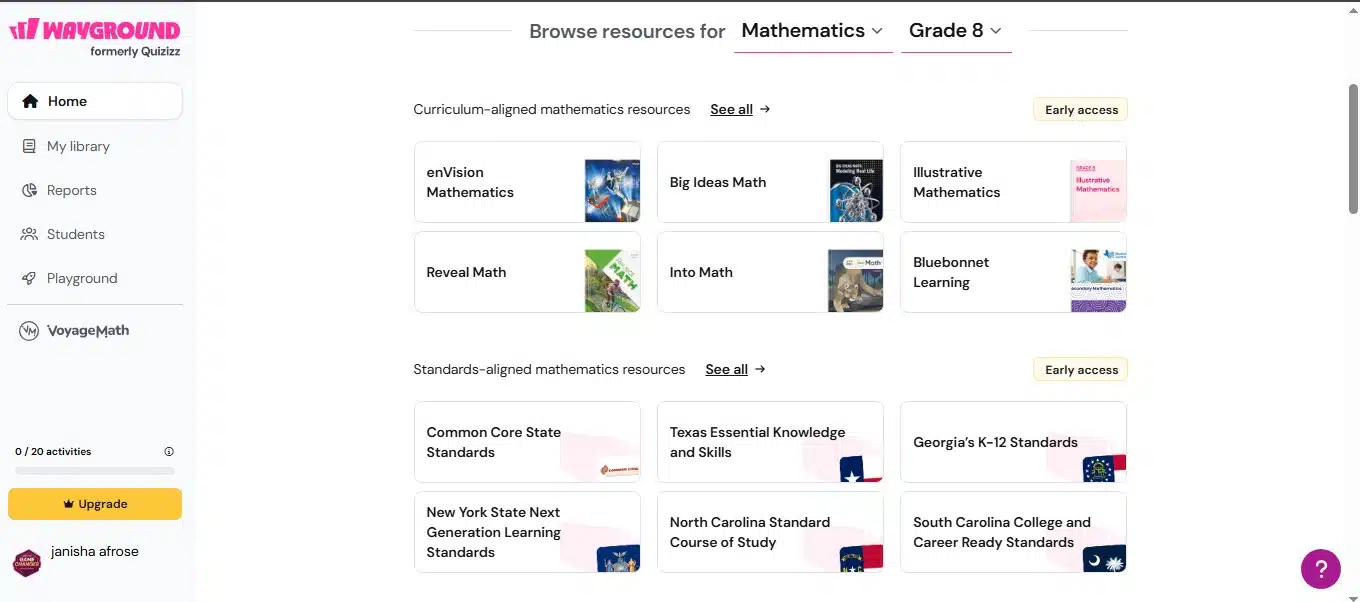Click the My library book icon

tap(29, 146)
